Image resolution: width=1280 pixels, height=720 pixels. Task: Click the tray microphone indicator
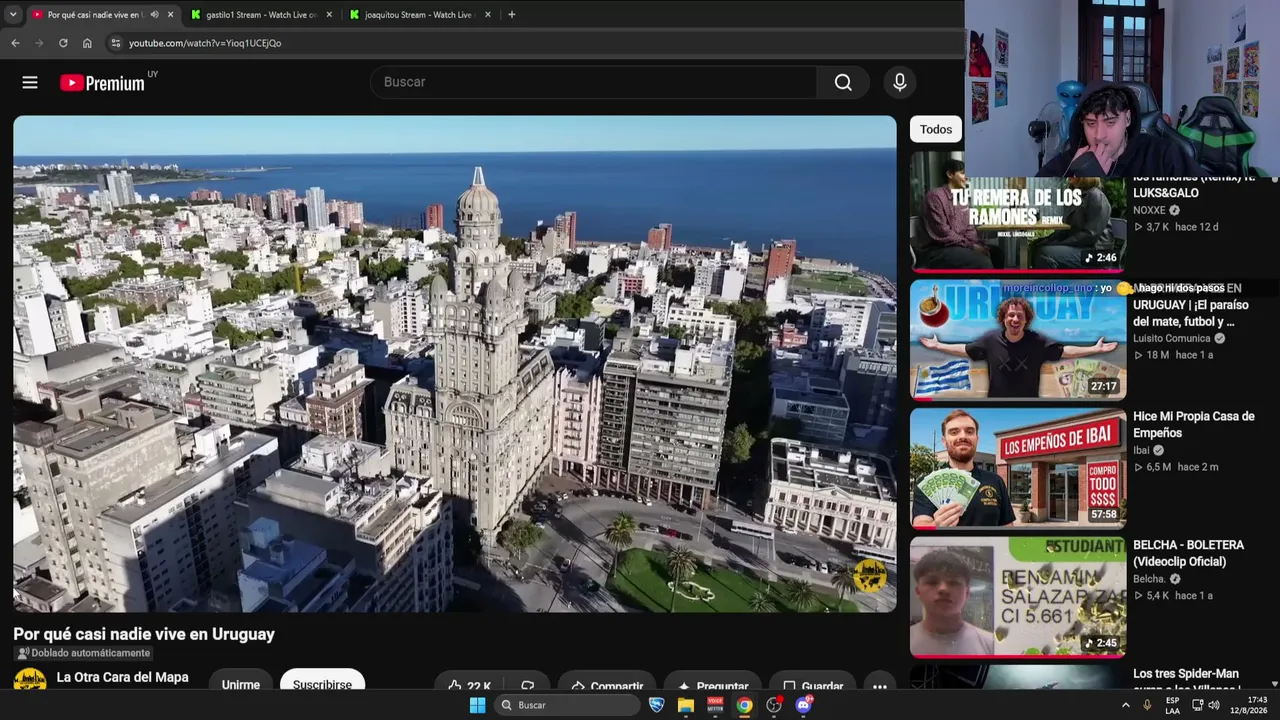pyautogui.click(x=1147, y=705)
